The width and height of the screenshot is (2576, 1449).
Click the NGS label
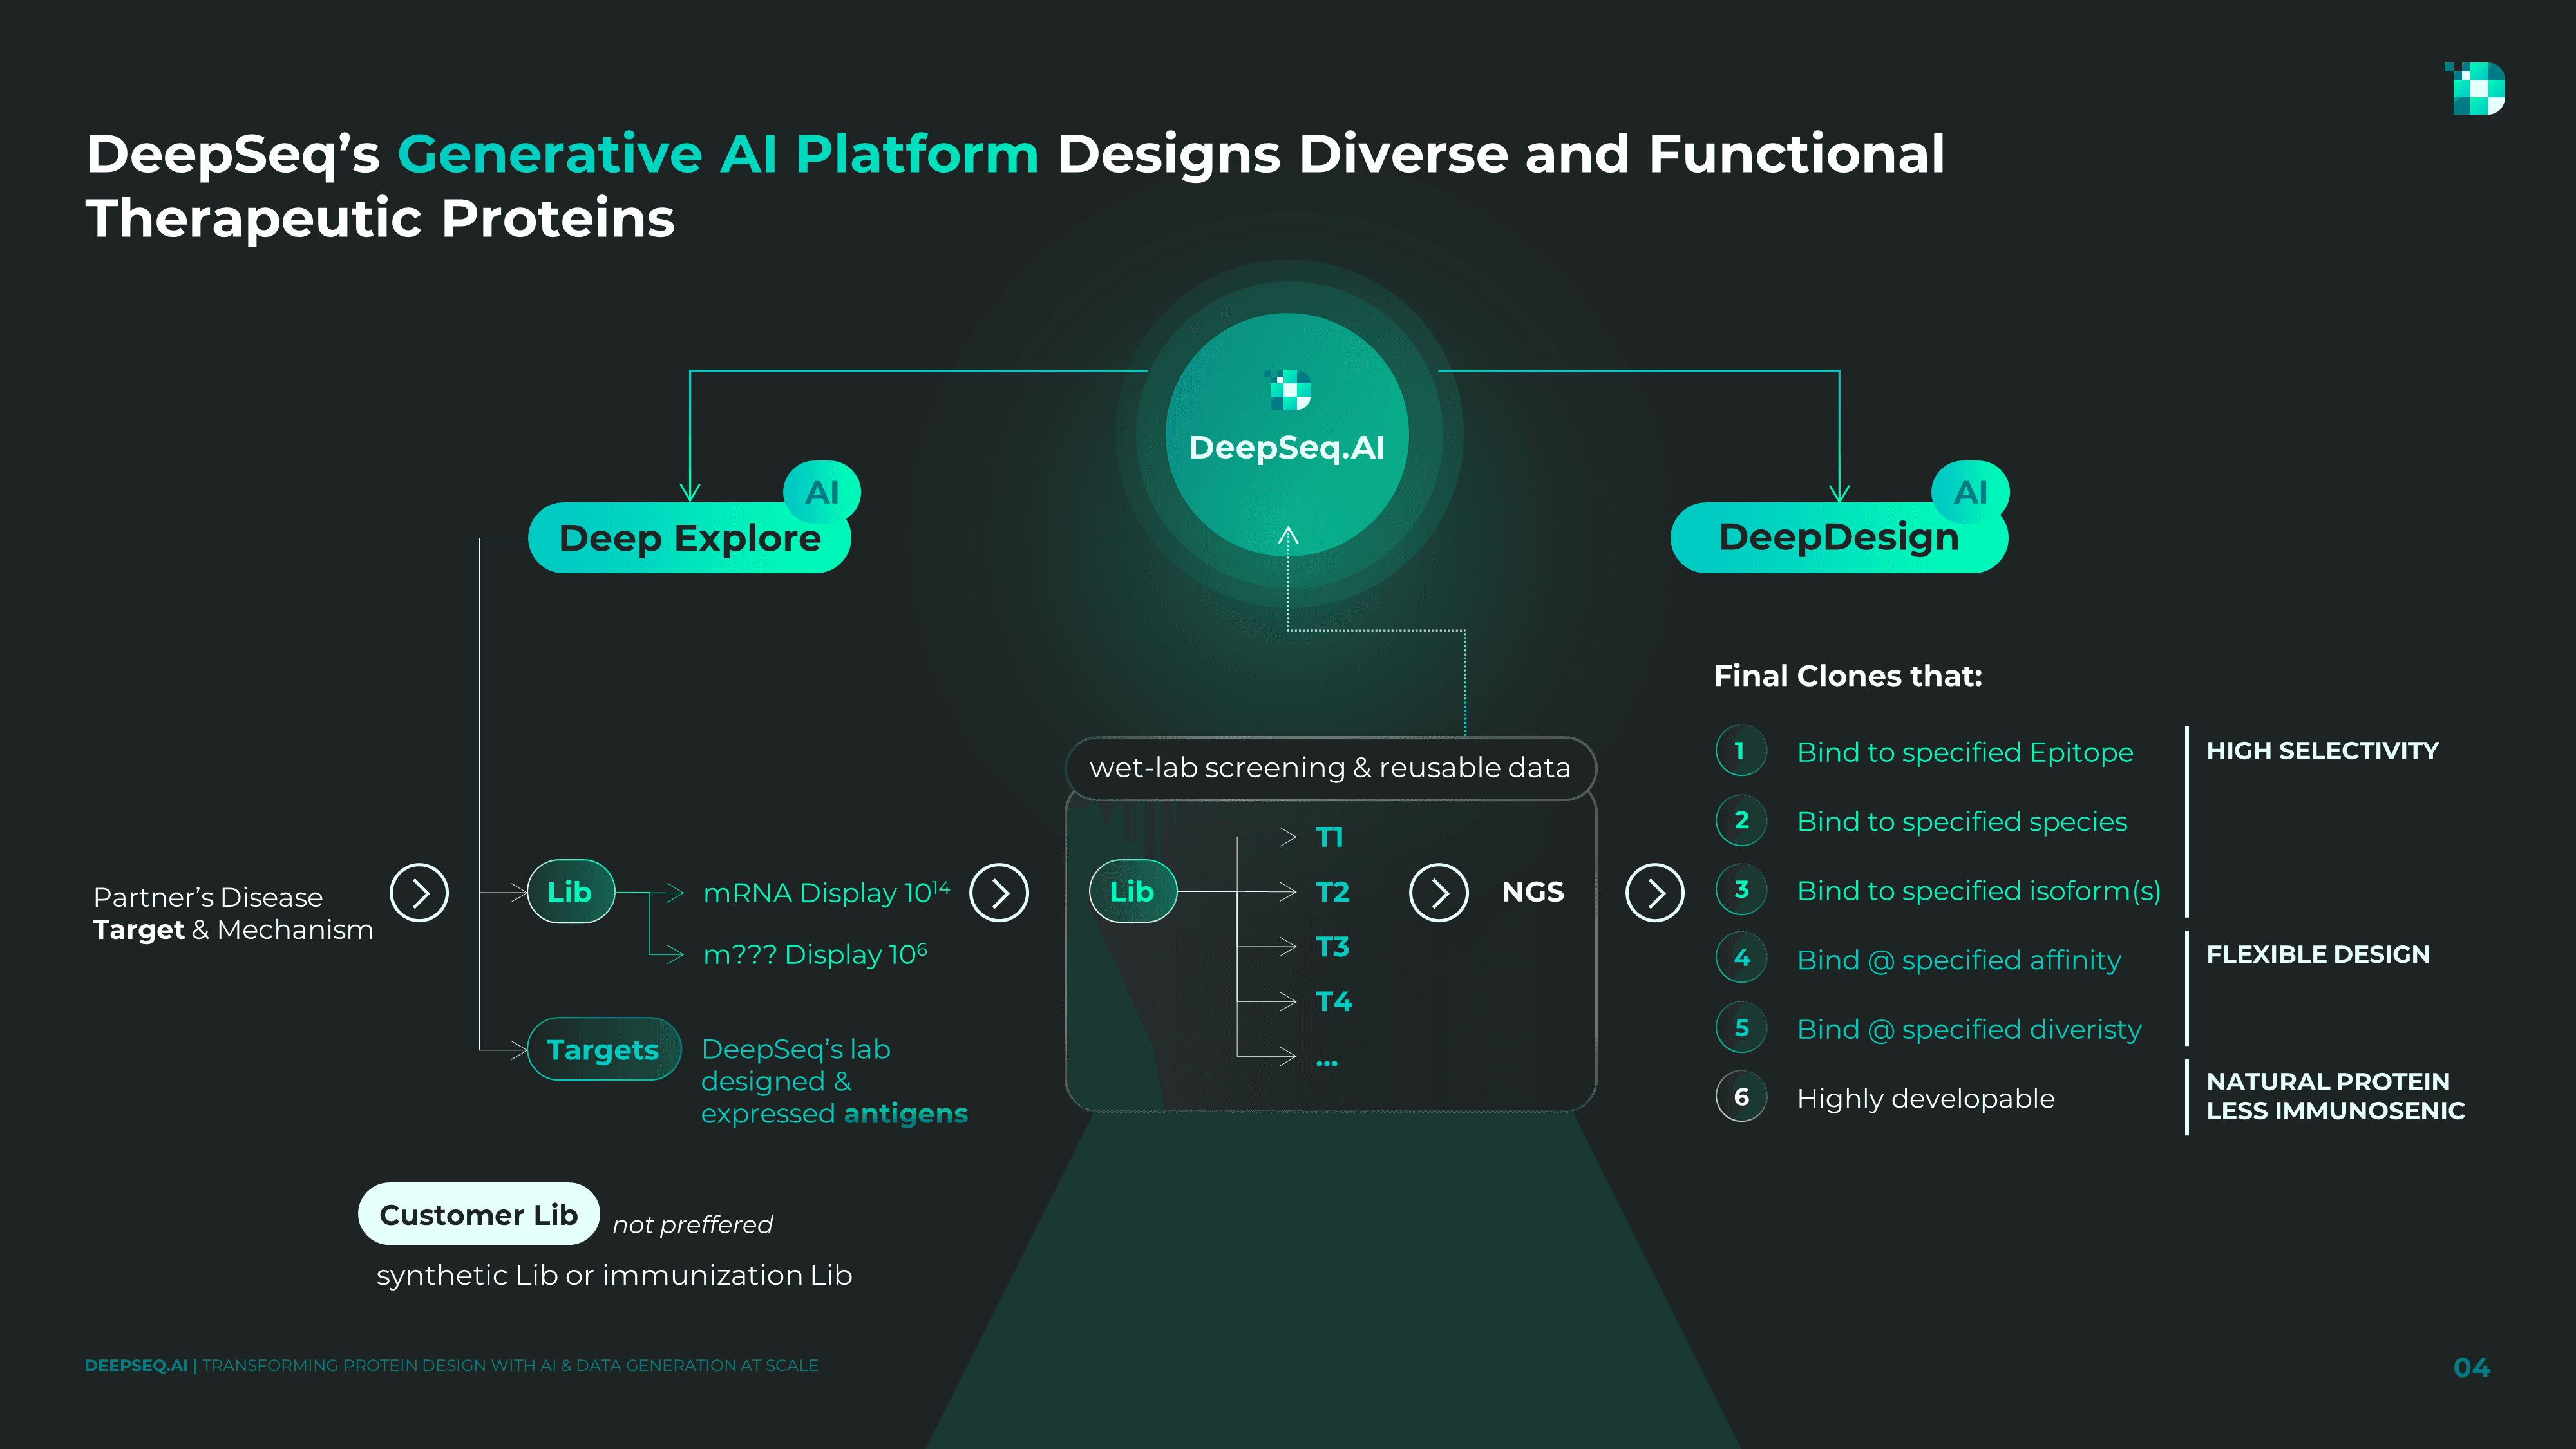[x=1533, y=892]
